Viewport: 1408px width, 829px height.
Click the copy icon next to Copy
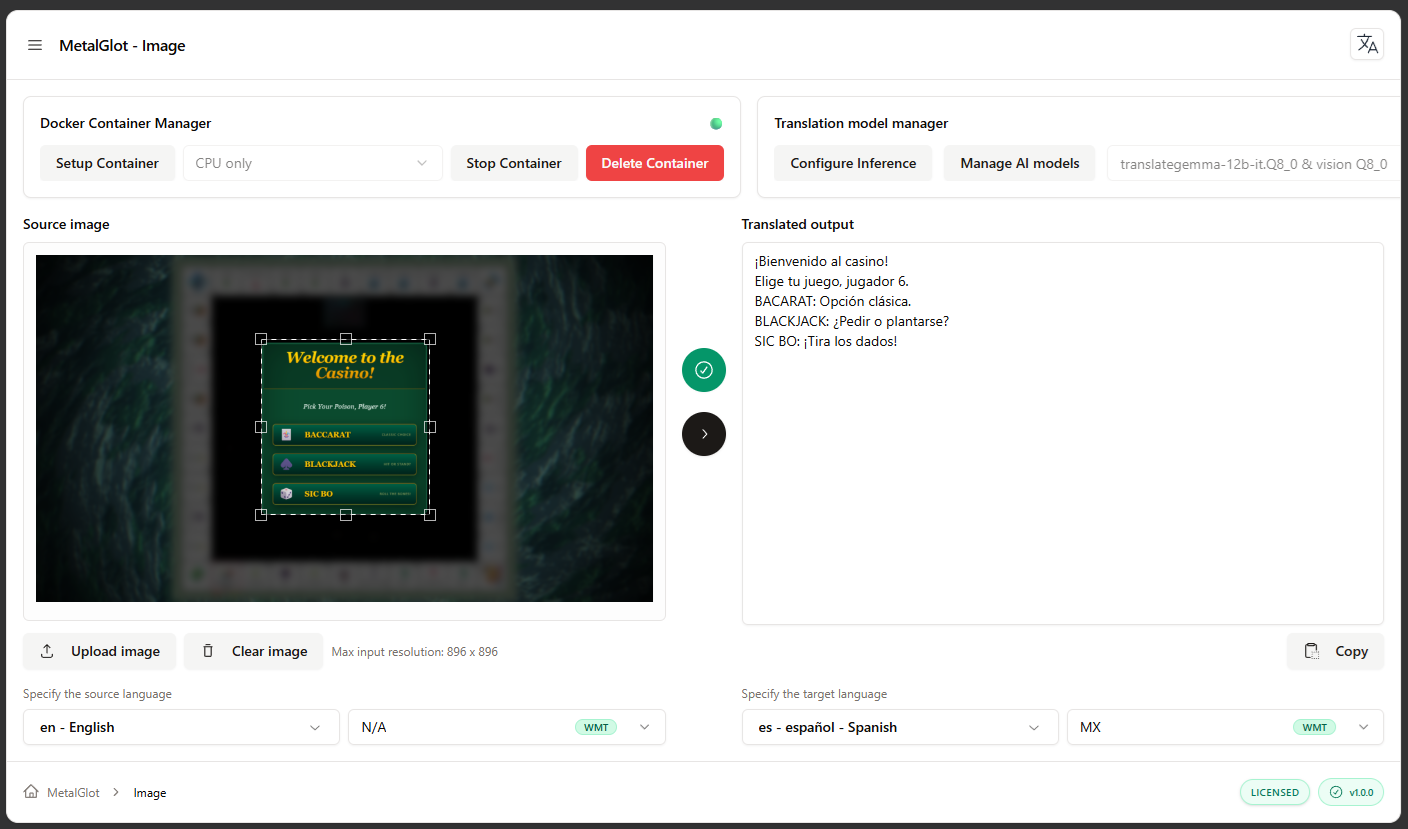point(1312,651)
